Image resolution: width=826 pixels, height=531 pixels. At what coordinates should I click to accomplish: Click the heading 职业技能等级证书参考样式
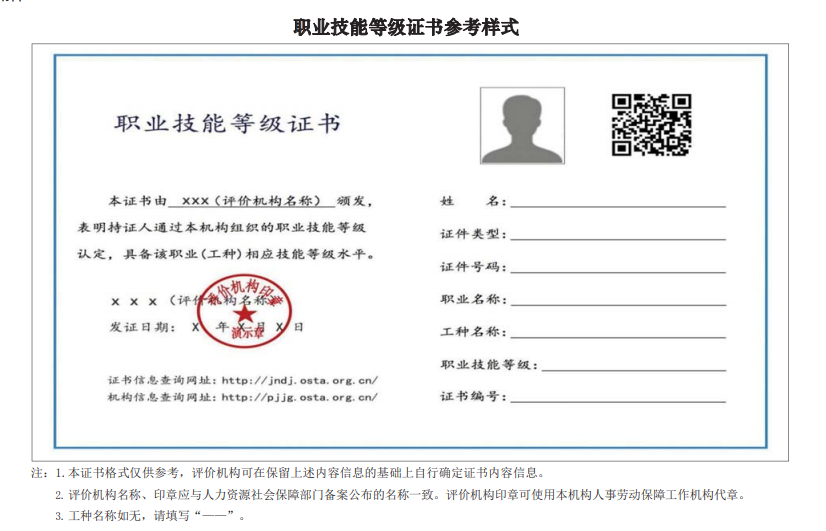406,27
